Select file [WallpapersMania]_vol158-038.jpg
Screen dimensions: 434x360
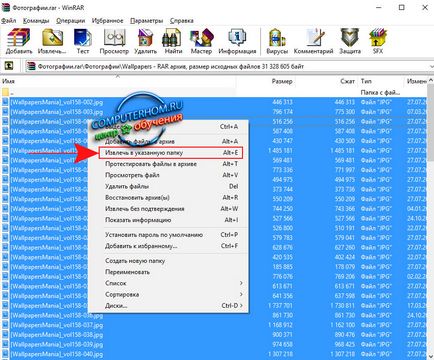coord(57,334)
